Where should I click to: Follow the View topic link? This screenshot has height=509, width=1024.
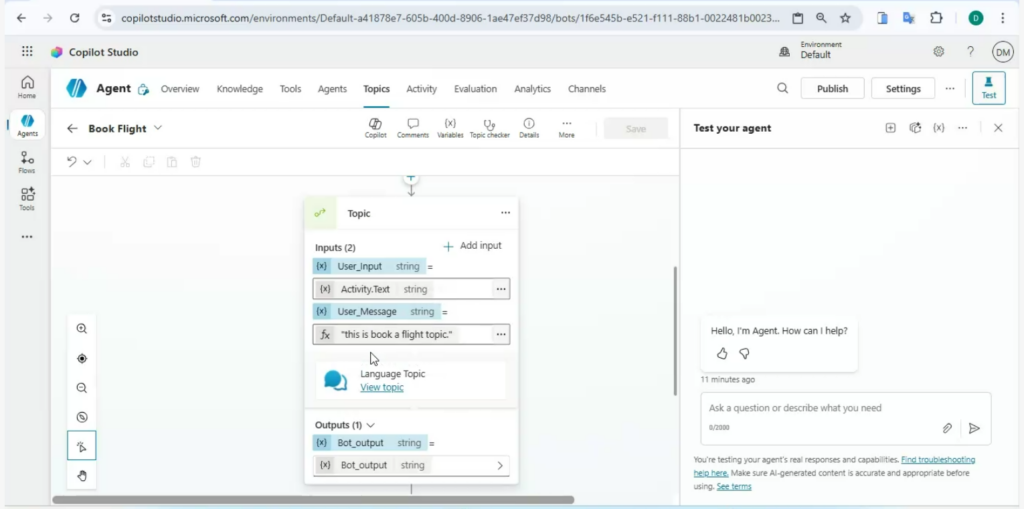pyautogui.click(x=382, y=387)
